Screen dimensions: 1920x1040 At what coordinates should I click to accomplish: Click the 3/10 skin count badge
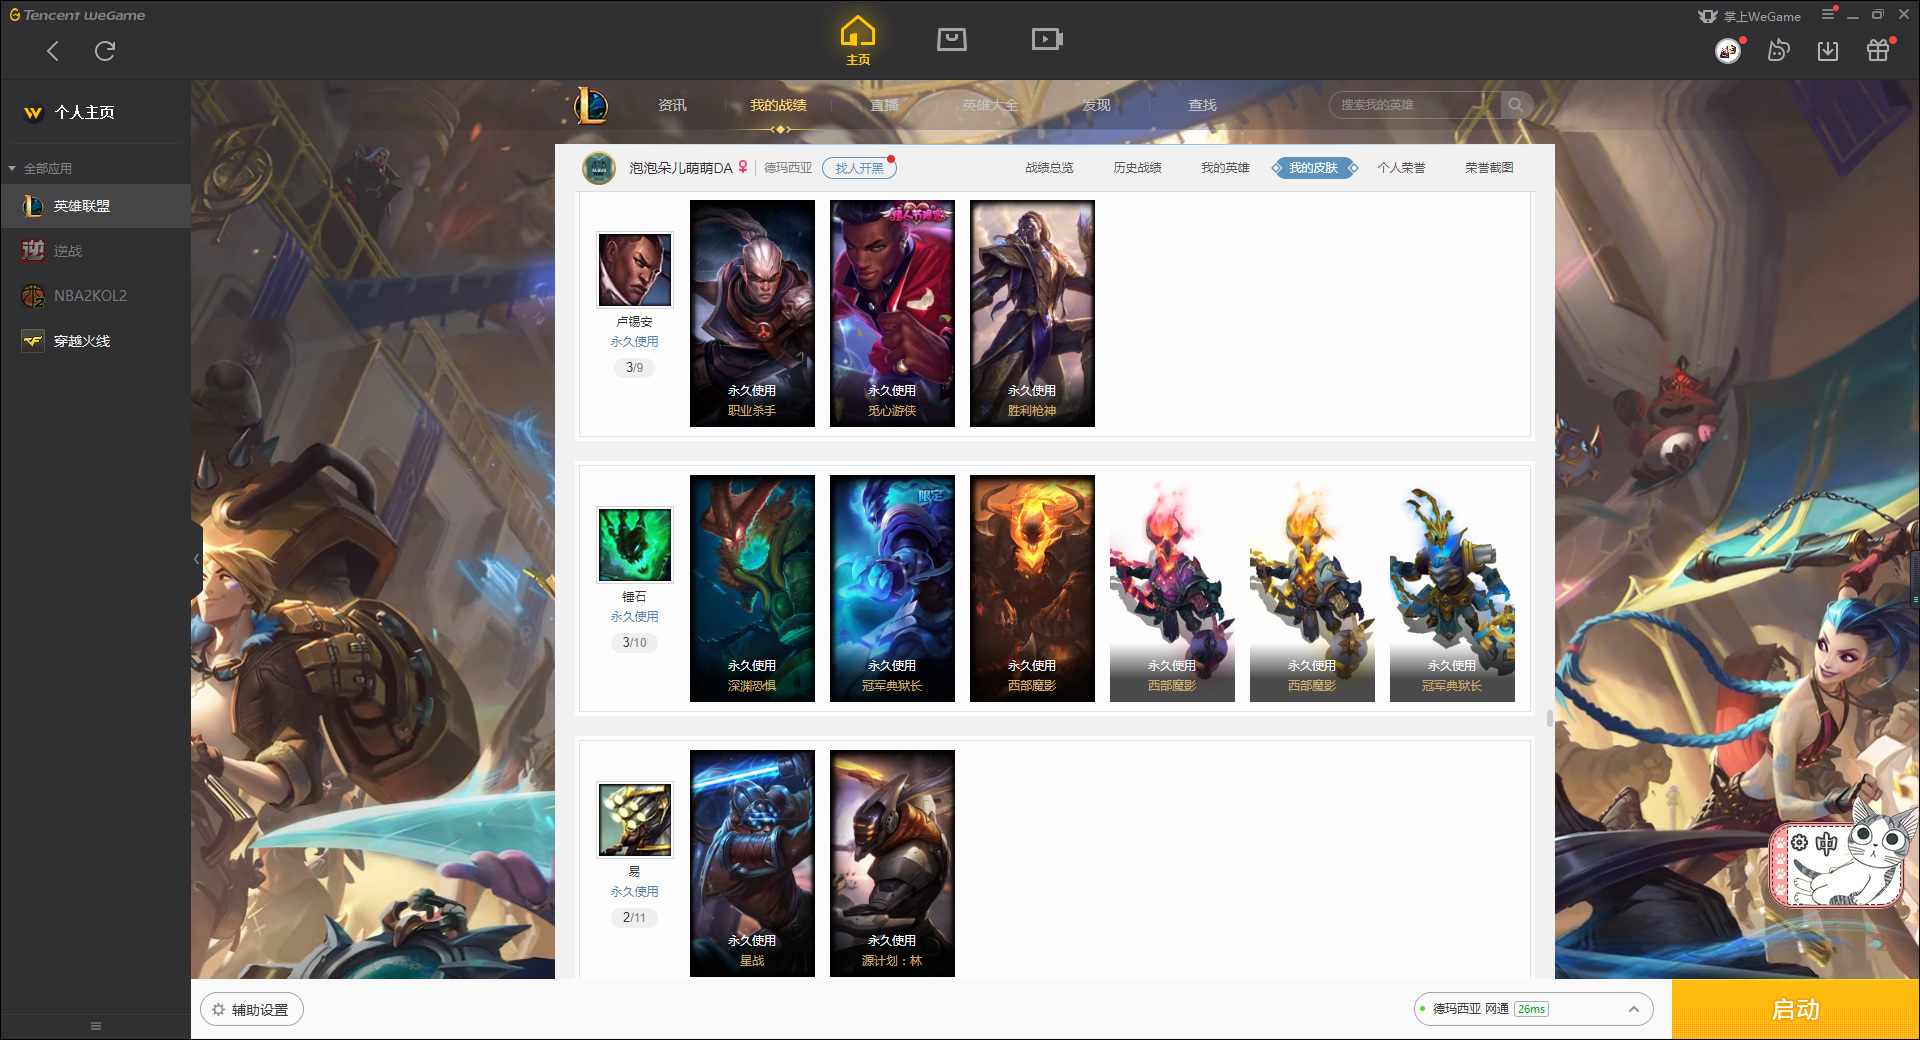[x=635, y=642]
